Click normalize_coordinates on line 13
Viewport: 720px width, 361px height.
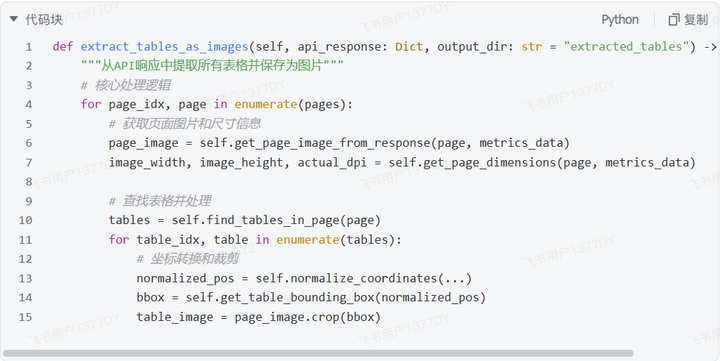click(360, 278)
